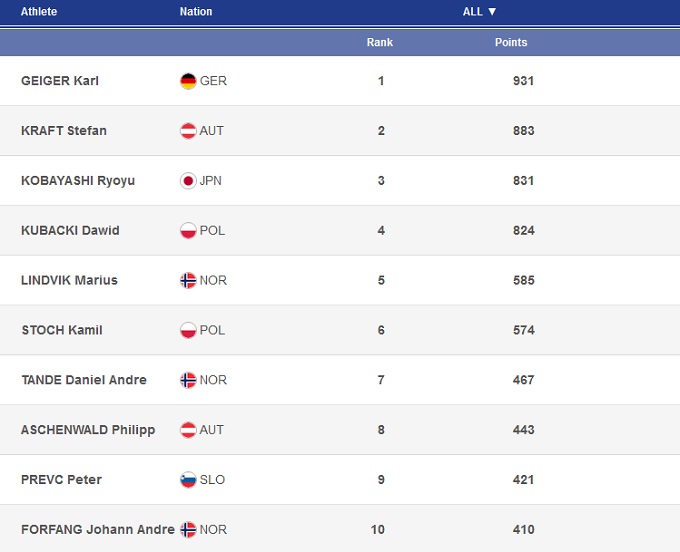Open athlete GEIGER Karl's profile
The image size is (680, 552).
(x=60, y=81)
